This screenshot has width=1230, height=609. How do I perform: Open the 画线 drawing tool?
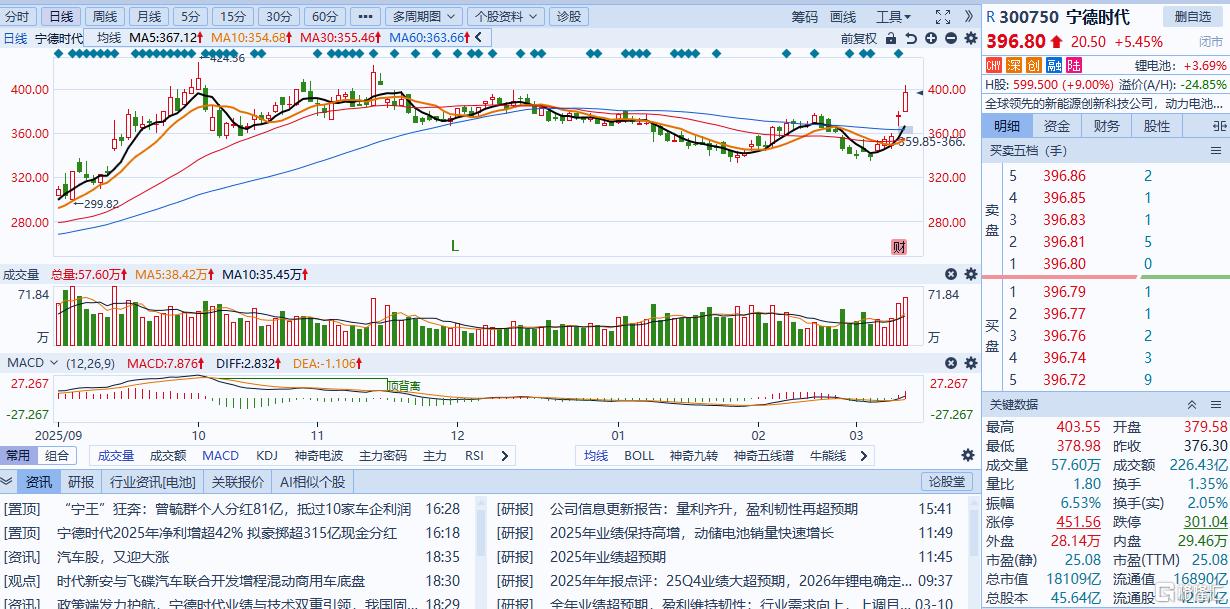[x=844, y=17]
